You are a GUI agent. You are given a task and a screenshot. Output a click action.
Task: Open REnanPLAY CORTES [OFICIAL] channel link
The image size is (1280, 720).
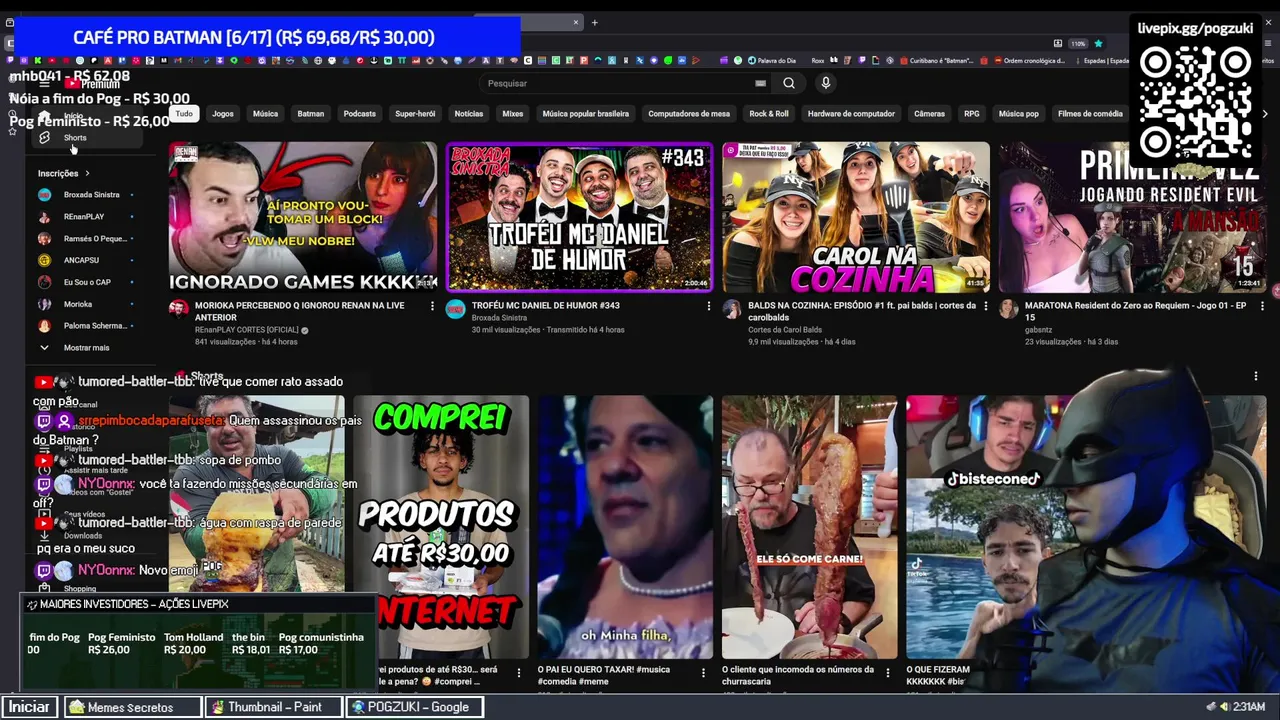point(247,330)
